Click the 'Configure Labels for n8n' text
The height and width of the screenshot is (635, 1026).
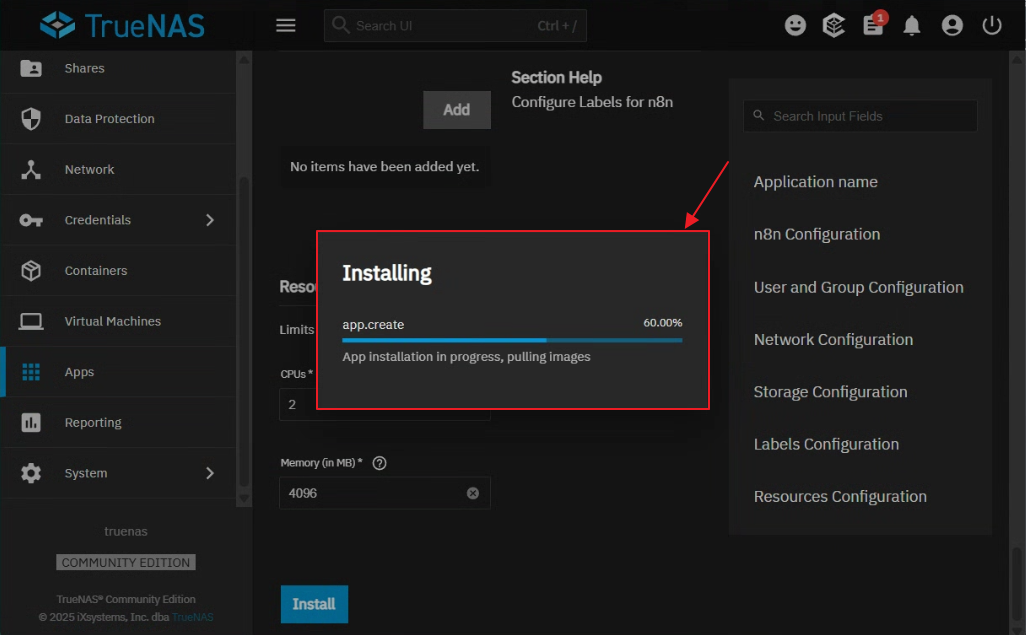(592, 102)
